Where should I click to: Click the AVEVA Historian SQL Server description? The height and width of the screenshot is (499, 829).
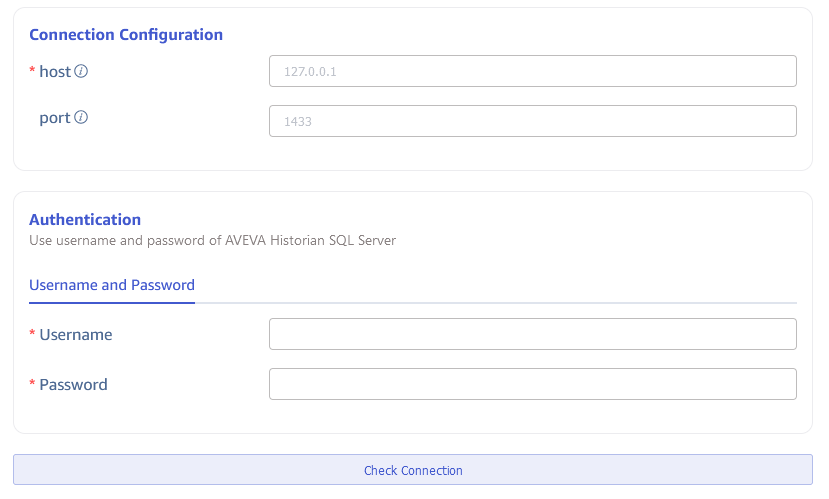[212, 240]
